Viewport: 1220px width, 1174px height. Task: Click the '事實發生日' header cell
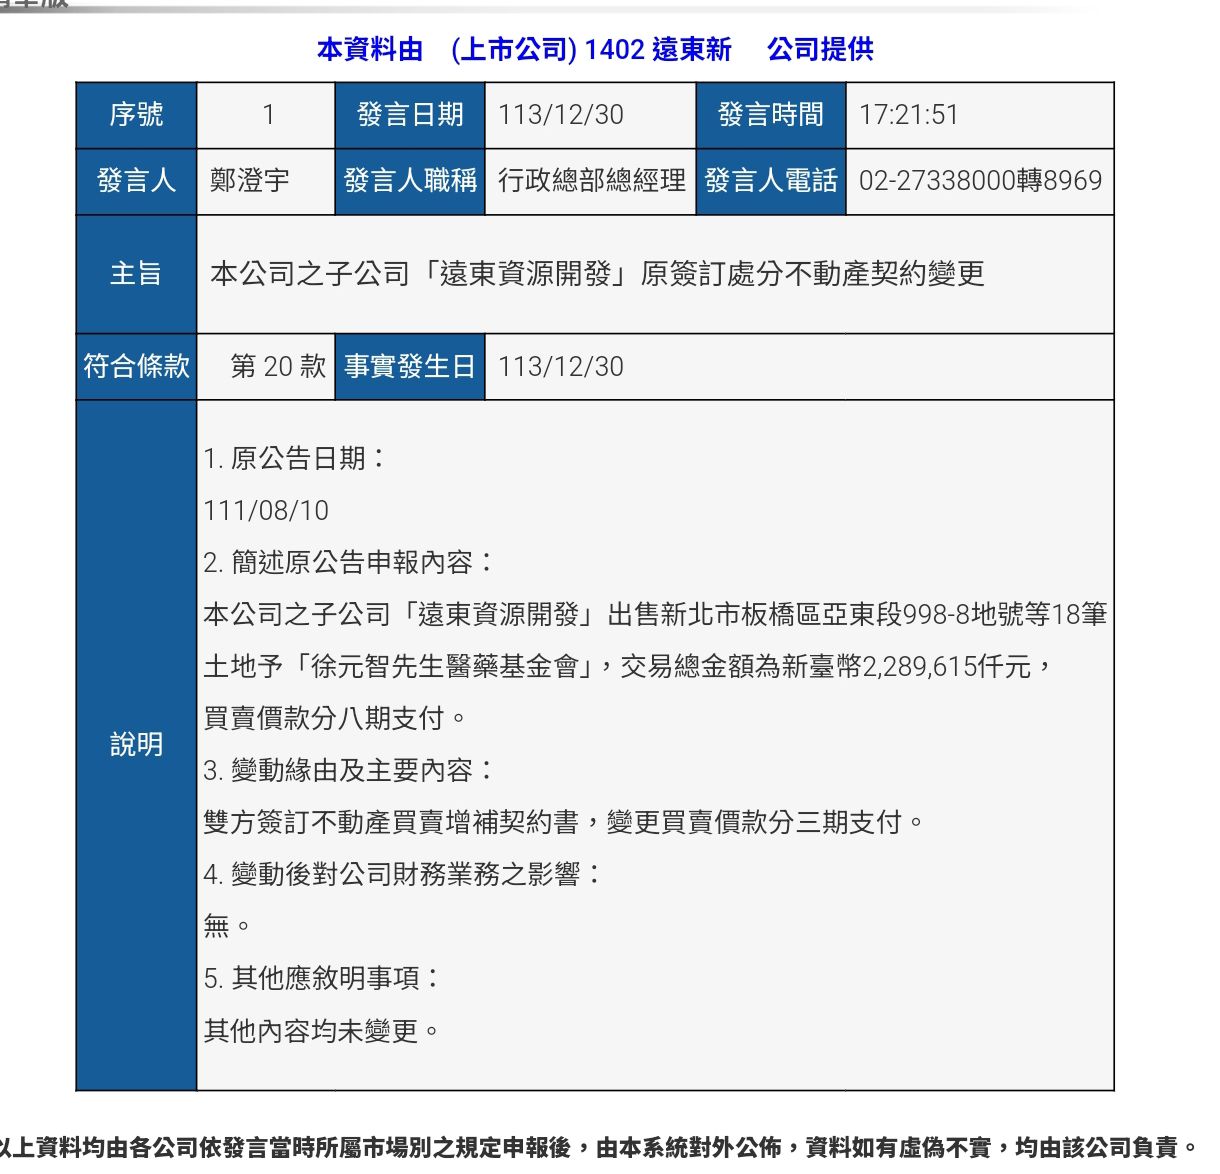(x=410, y=367)
